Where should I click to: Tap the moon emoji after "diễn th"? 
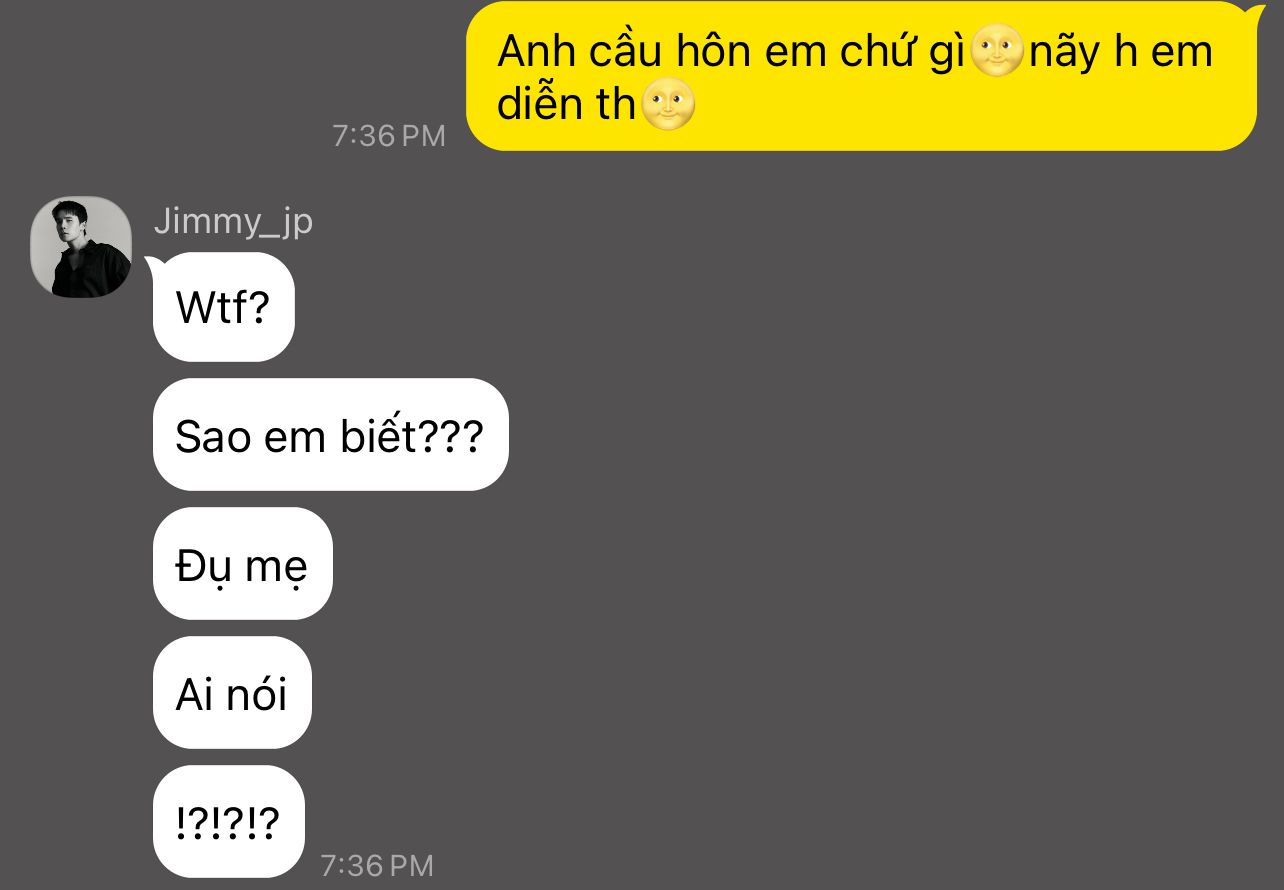667,105
